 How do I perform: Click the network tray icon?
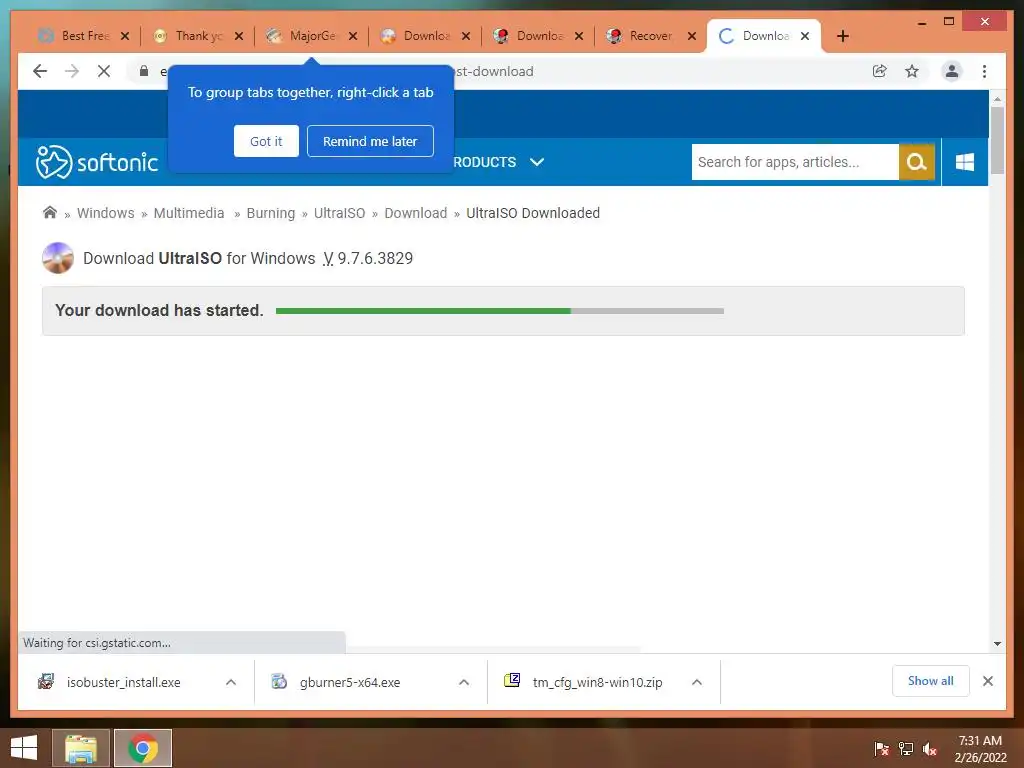tap(906, 749)
